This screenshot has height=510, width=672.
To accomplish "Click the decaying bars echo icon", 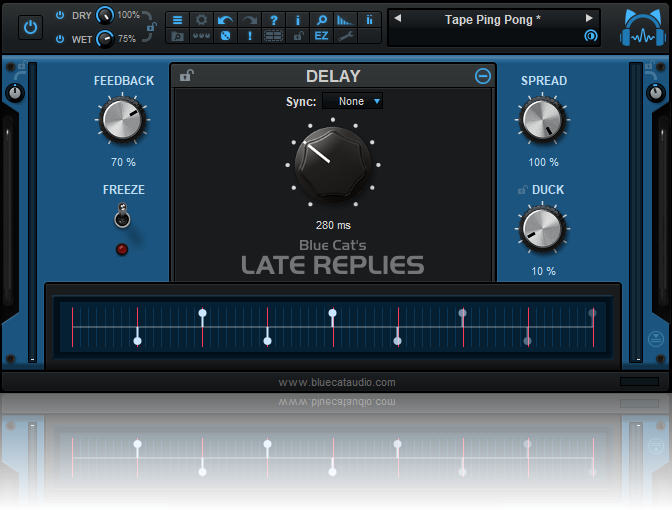I will point(345,20).
